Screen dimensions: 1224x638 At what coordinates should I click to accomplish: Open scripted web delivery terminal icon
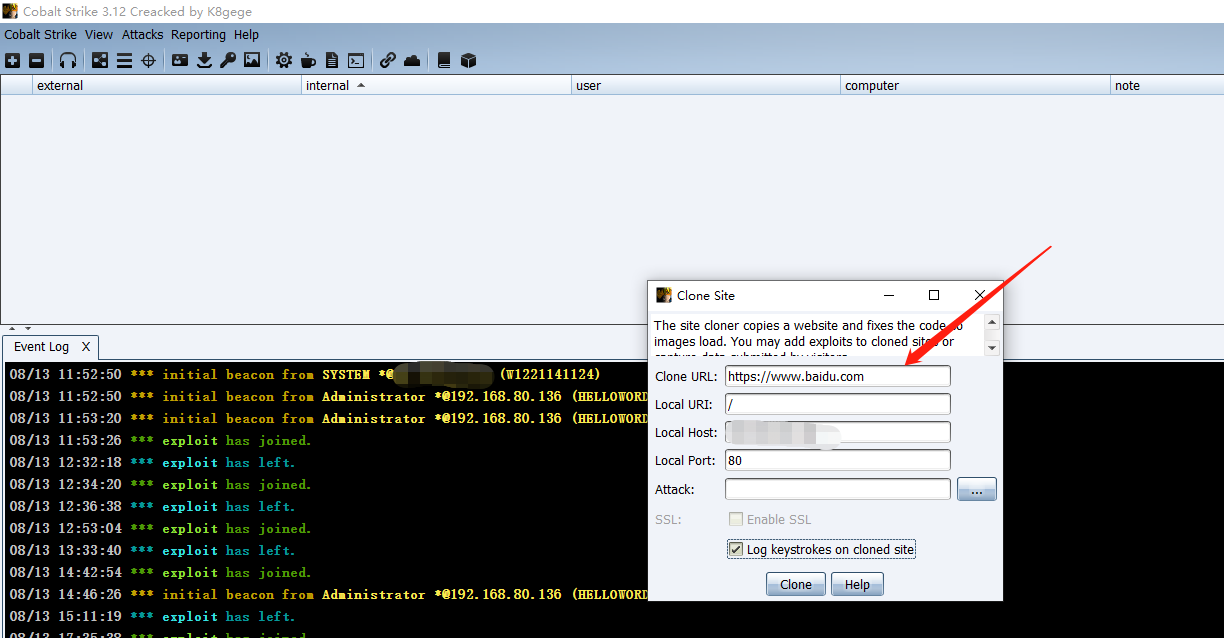(355, 61)
